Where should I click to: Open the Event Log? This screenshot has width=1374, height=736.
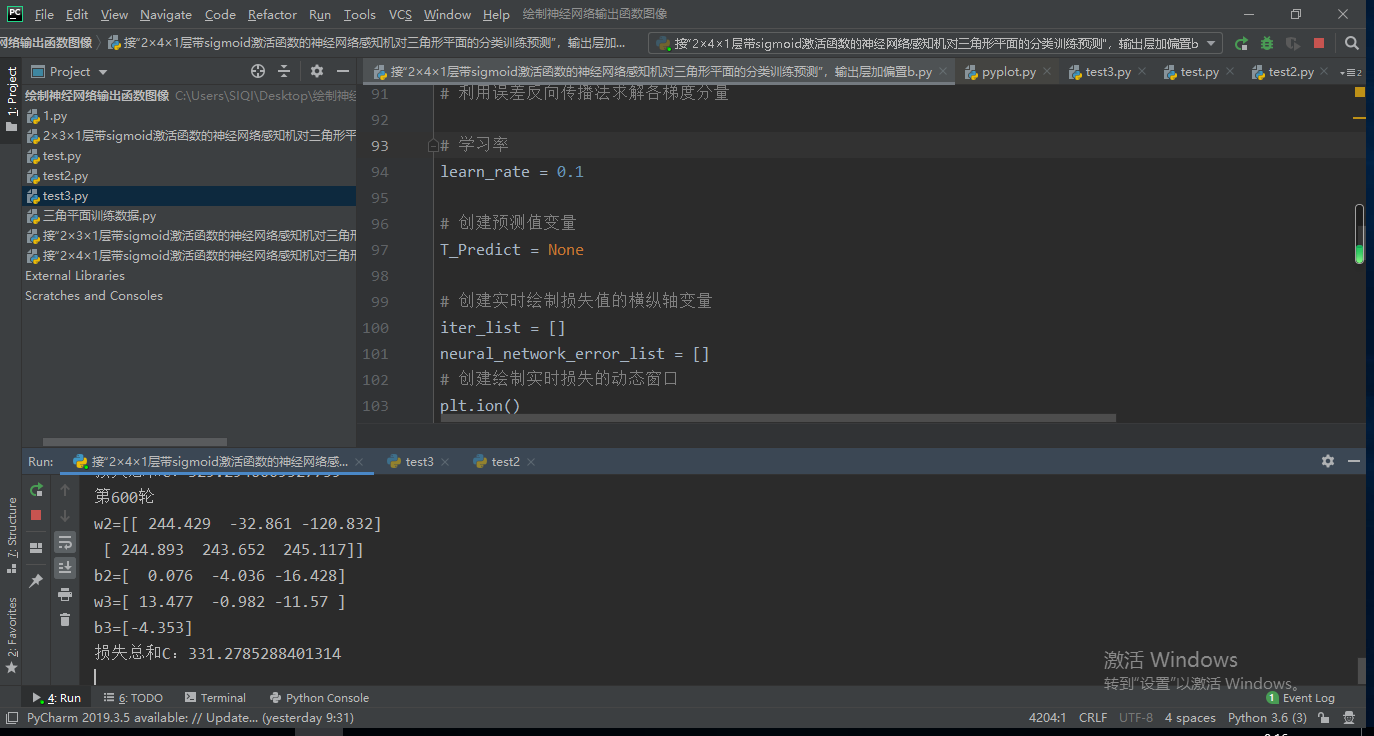pyautogui.click(x=1300, y=698)
